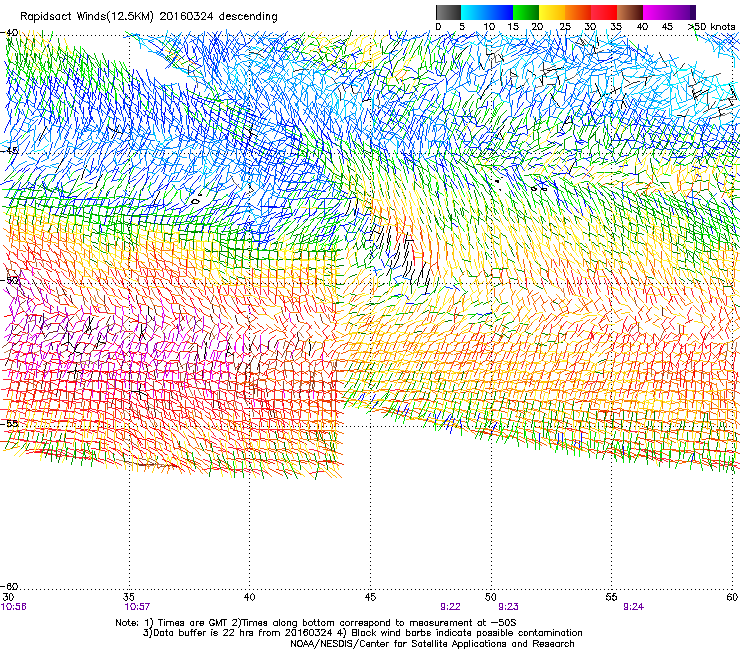Click the "10:56" pass time label
740x650 pixels.
pos(14,607)
